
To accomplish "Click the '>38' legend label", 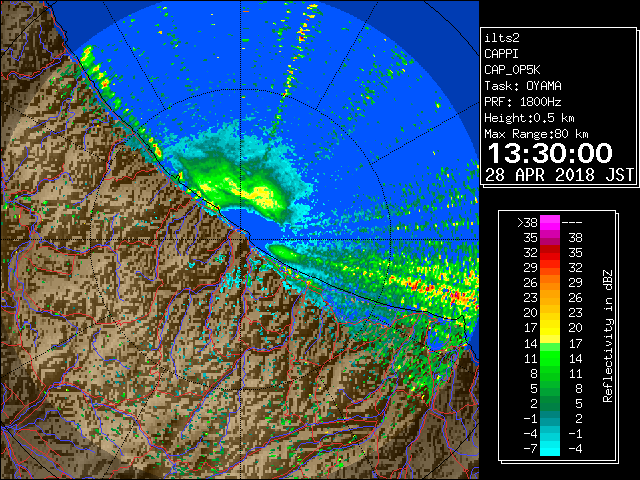I will [527, 223].
